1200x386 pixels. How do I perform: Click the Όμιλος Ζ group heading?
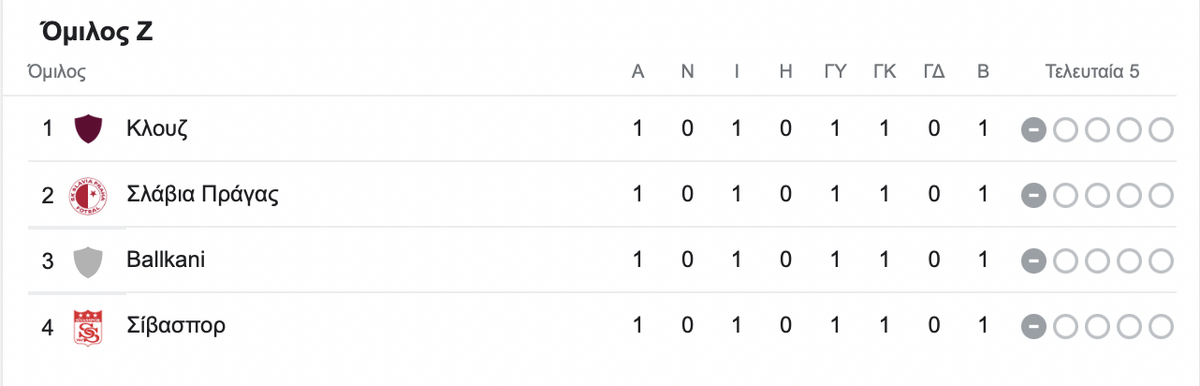(x=96, y=32)
